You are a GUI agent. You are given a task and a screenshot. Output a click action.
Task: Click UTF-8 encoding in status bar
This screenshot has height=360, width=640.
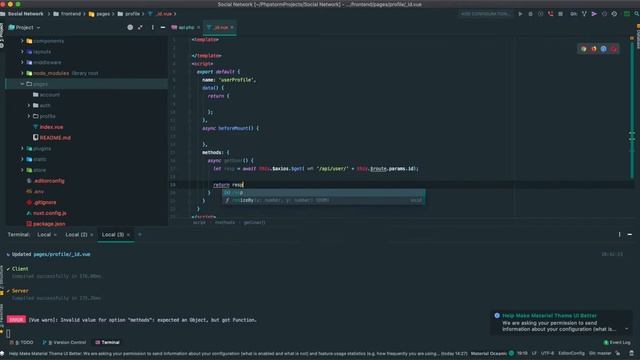click(x=547, y=353)
